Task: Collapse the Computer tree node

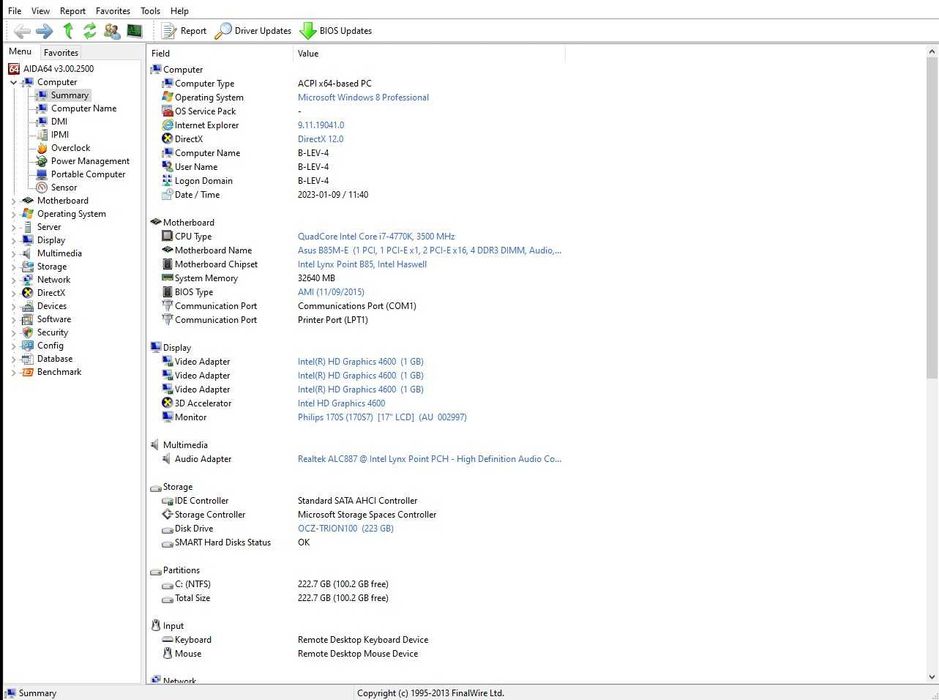Action: tap(13, 82)
